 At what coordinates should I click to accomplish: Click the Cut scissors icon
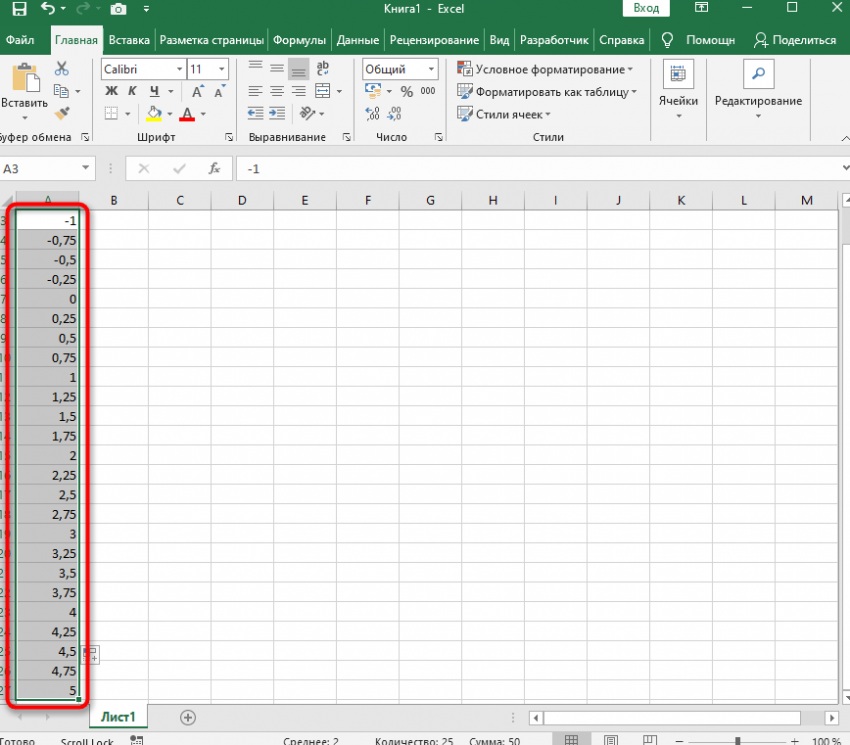coord(62,69)
